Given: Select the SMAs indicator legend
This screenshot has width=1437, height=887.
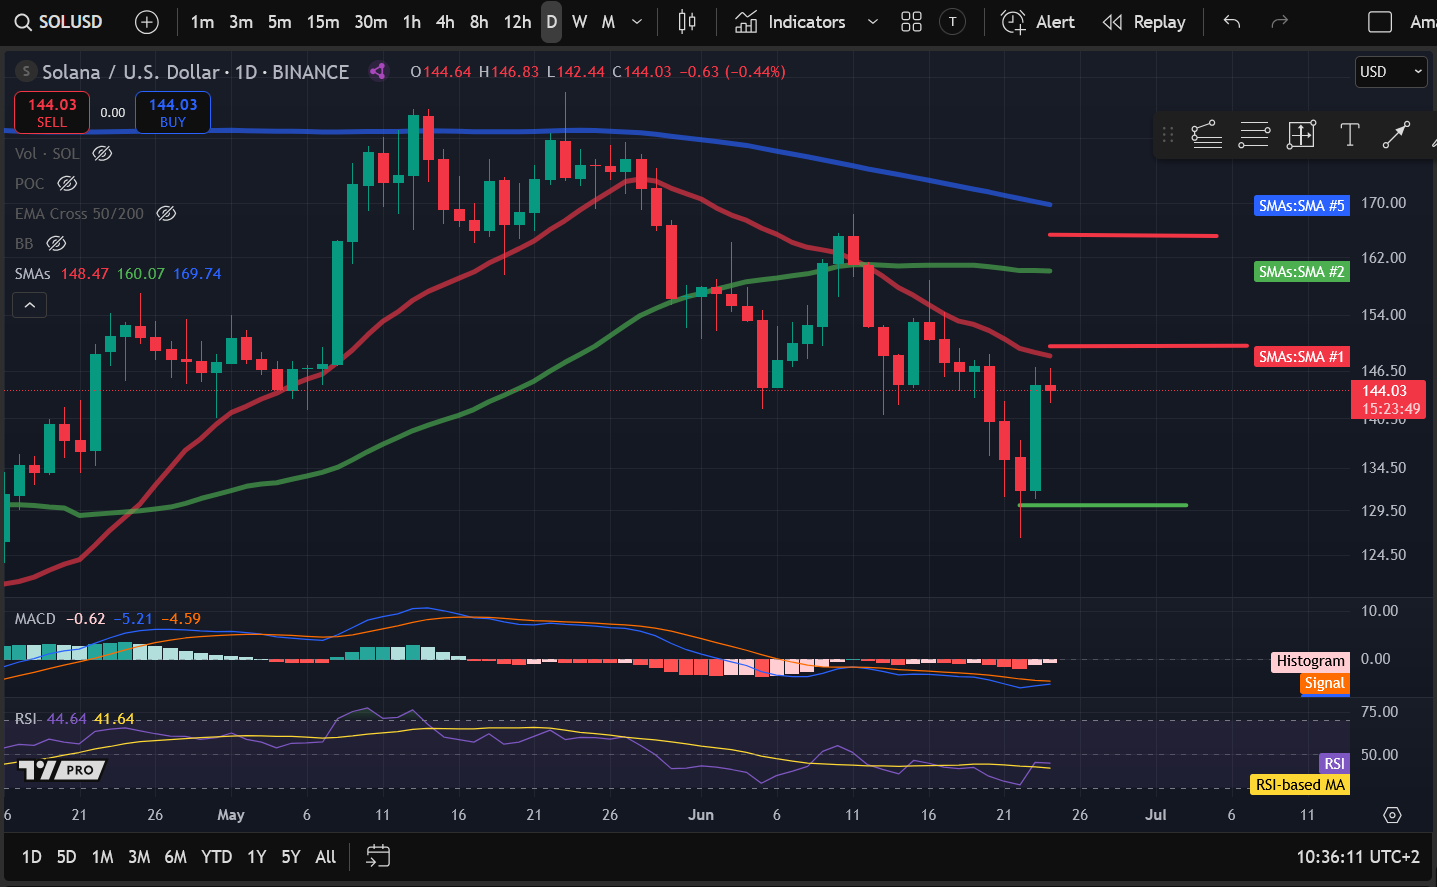Looking at the screenshot, I should tap(32, 273).
